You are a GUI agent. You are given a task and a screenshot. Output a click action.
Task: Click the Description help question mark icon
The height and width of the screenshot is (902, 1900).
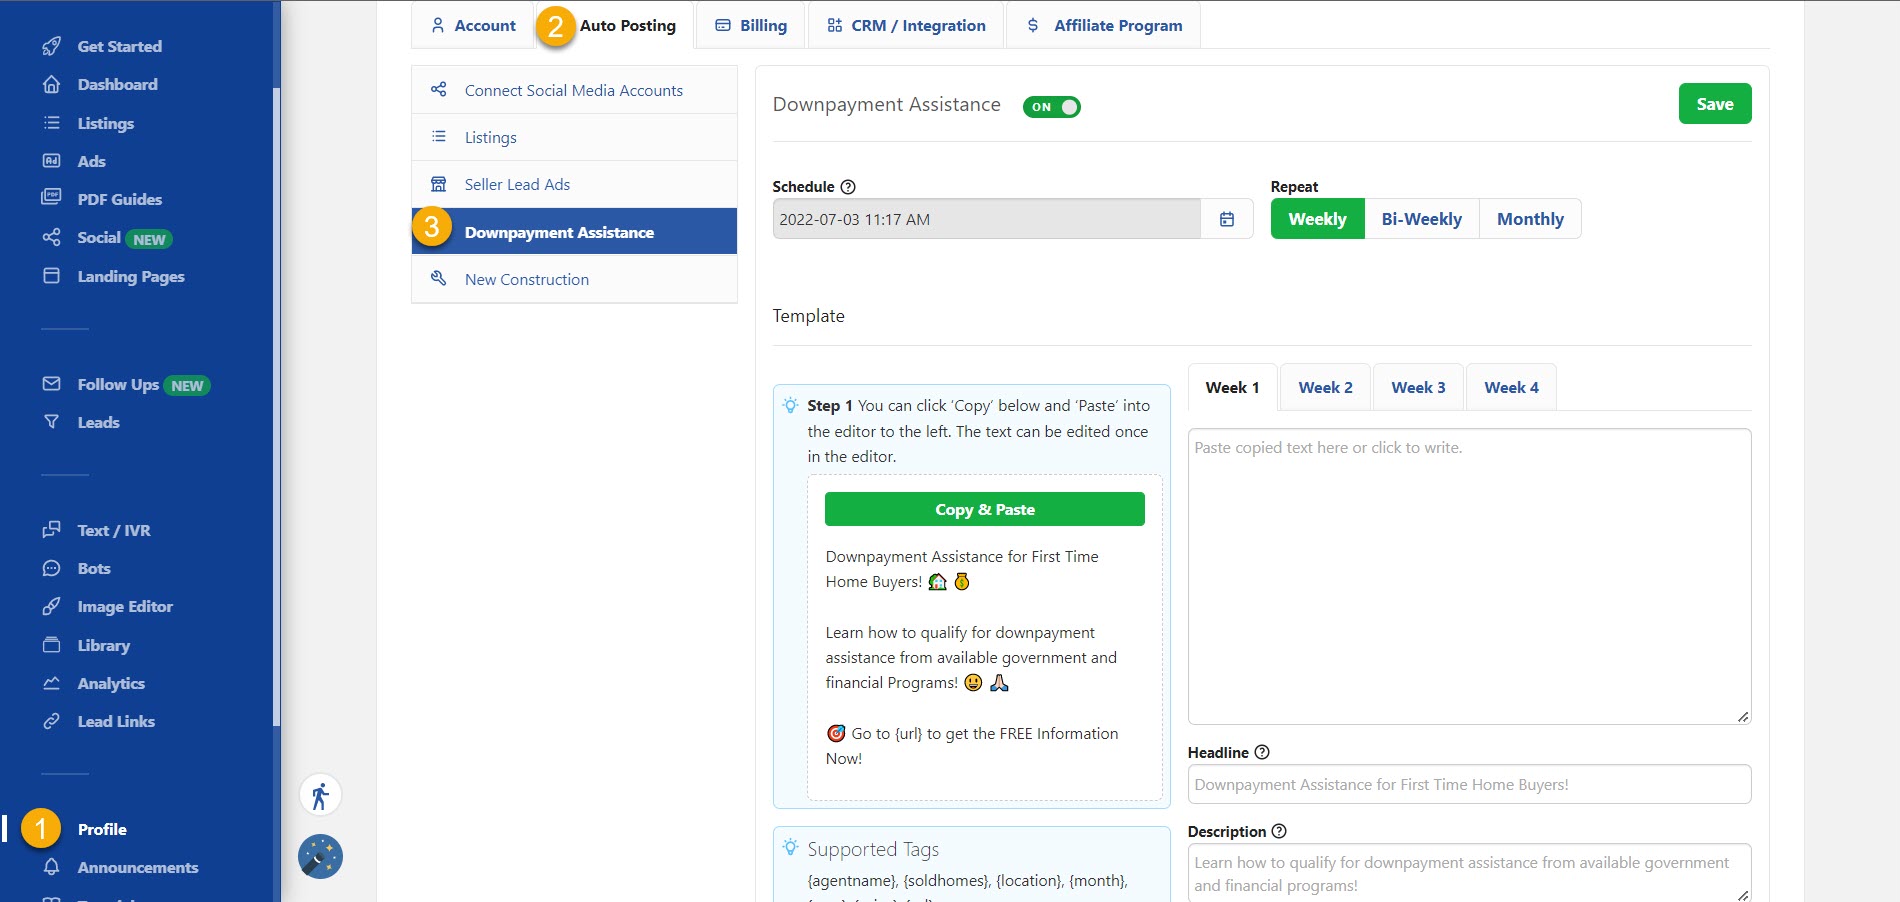click(x=1279, y=831)
